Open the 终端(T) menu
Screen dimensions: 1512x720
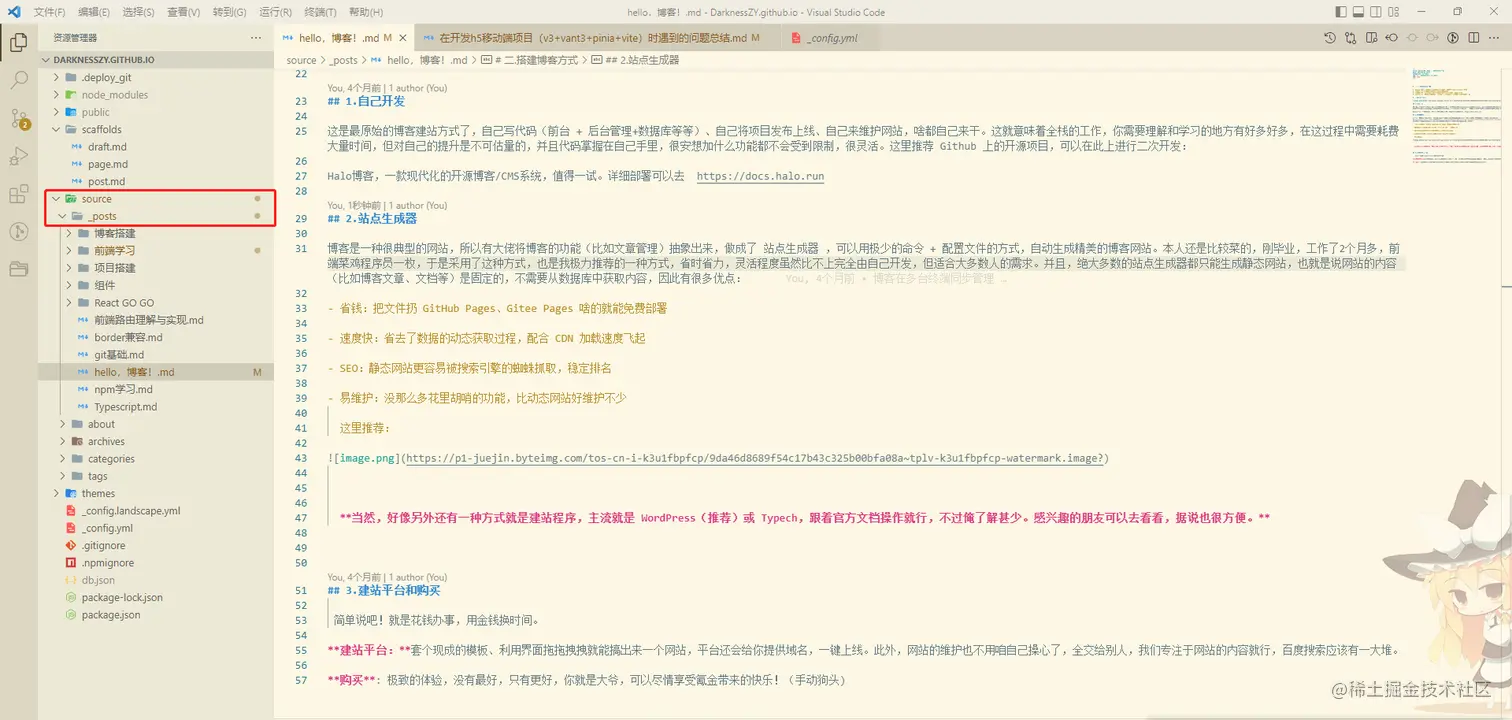(x=320, y=12)
